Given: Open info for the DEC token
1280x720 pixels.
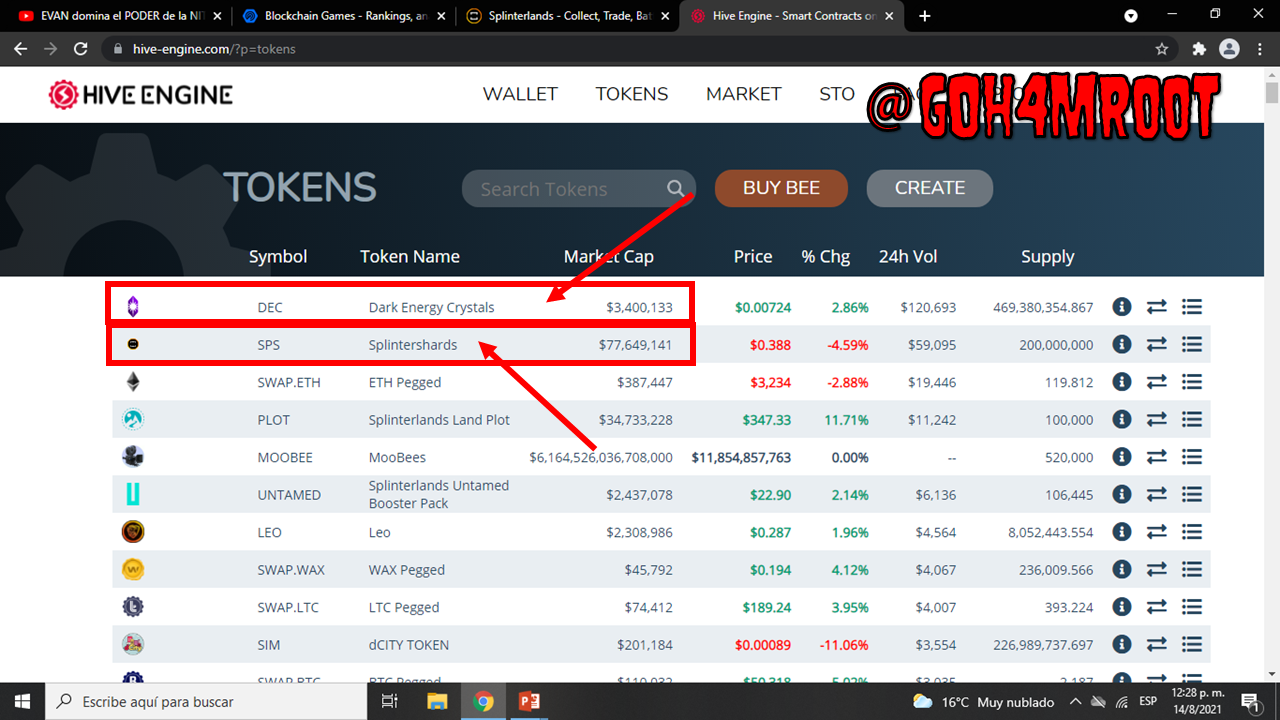Looking at the screenshot, I should click(1122, 307).
